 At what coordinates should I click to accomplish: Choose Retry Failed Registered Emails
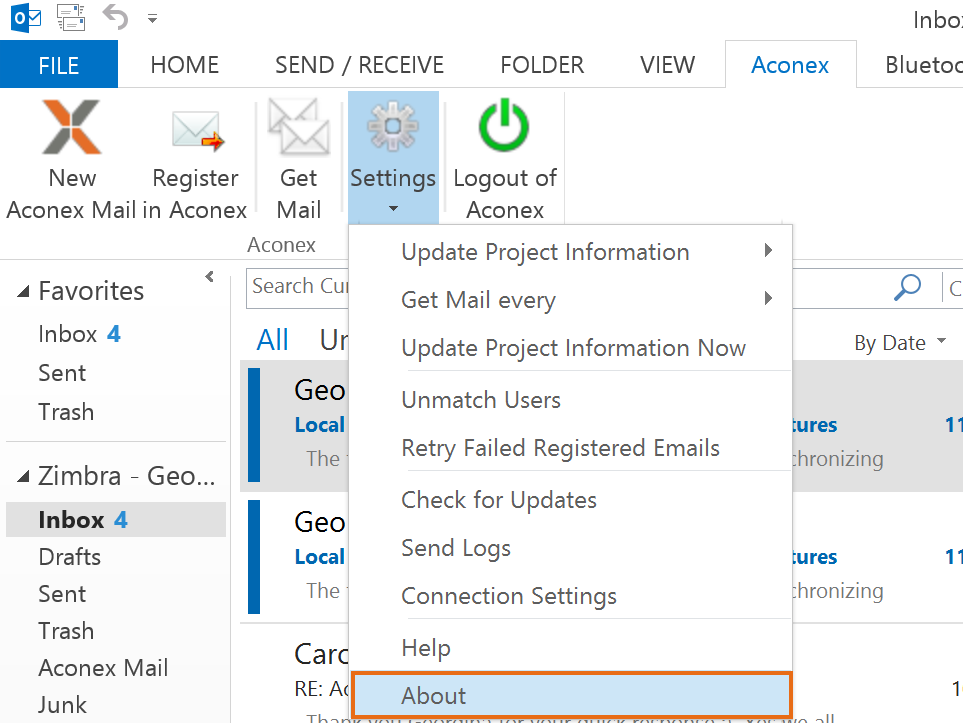571,448
